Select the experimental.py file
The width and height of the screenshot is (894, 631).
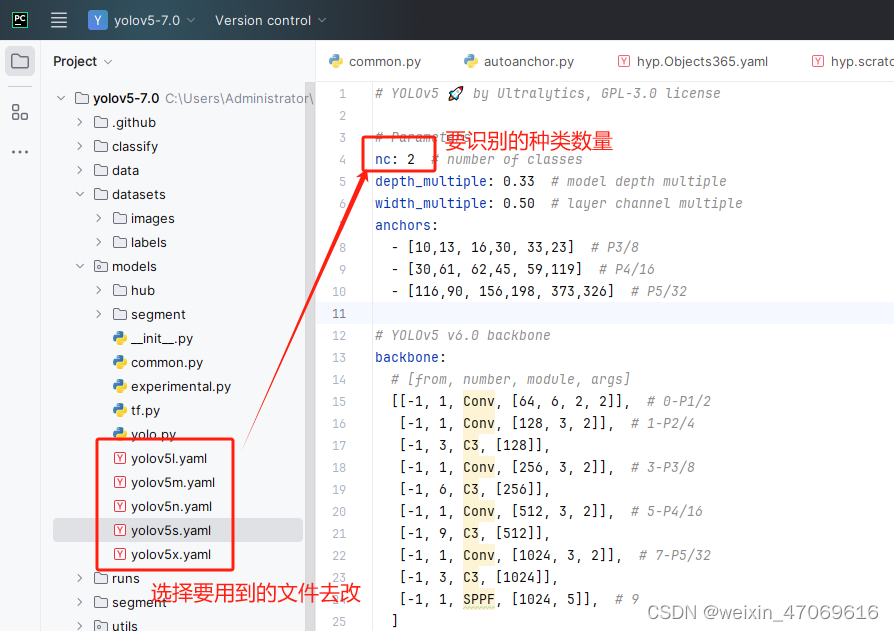(x=181, y=386)
